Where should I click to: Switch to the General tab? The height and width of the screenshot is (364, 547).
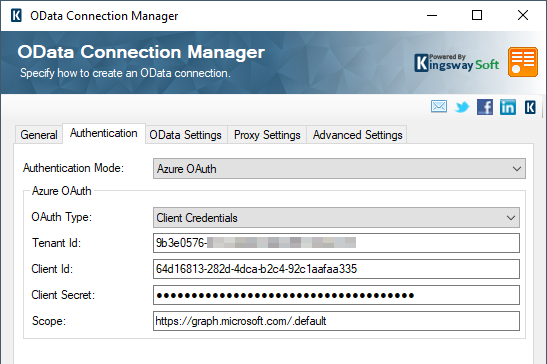[39, 135]
